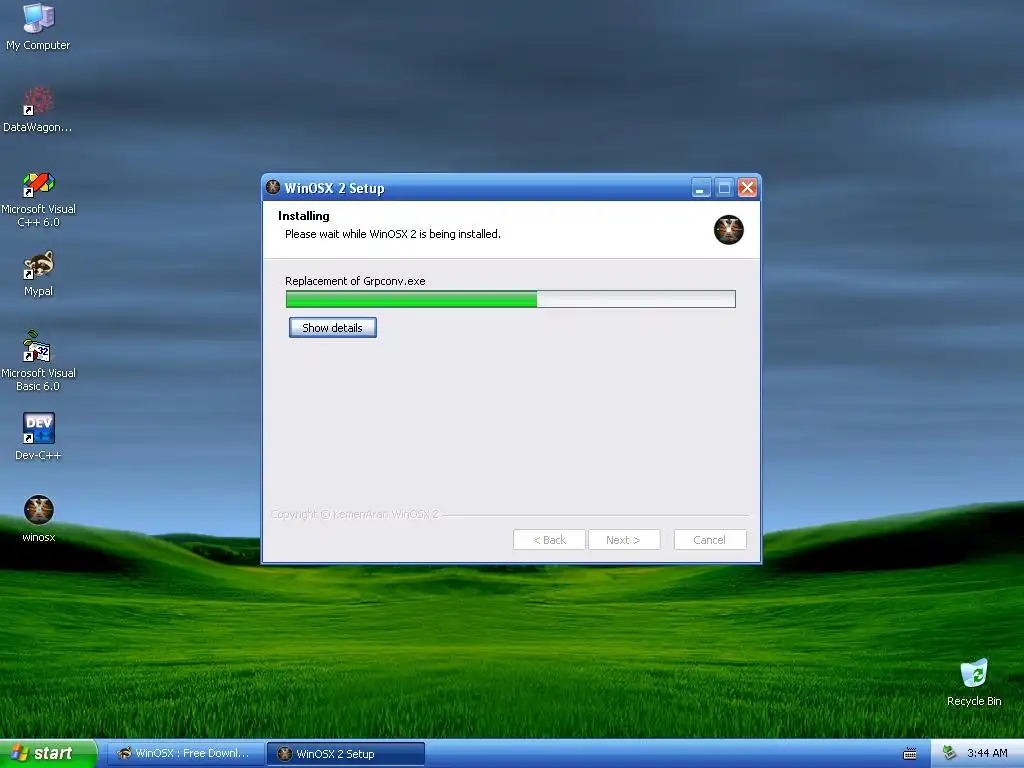Click the disabled Back button
Image resolution: width=1024 pixels, height=768 pixels.
(x=549, y=539)
